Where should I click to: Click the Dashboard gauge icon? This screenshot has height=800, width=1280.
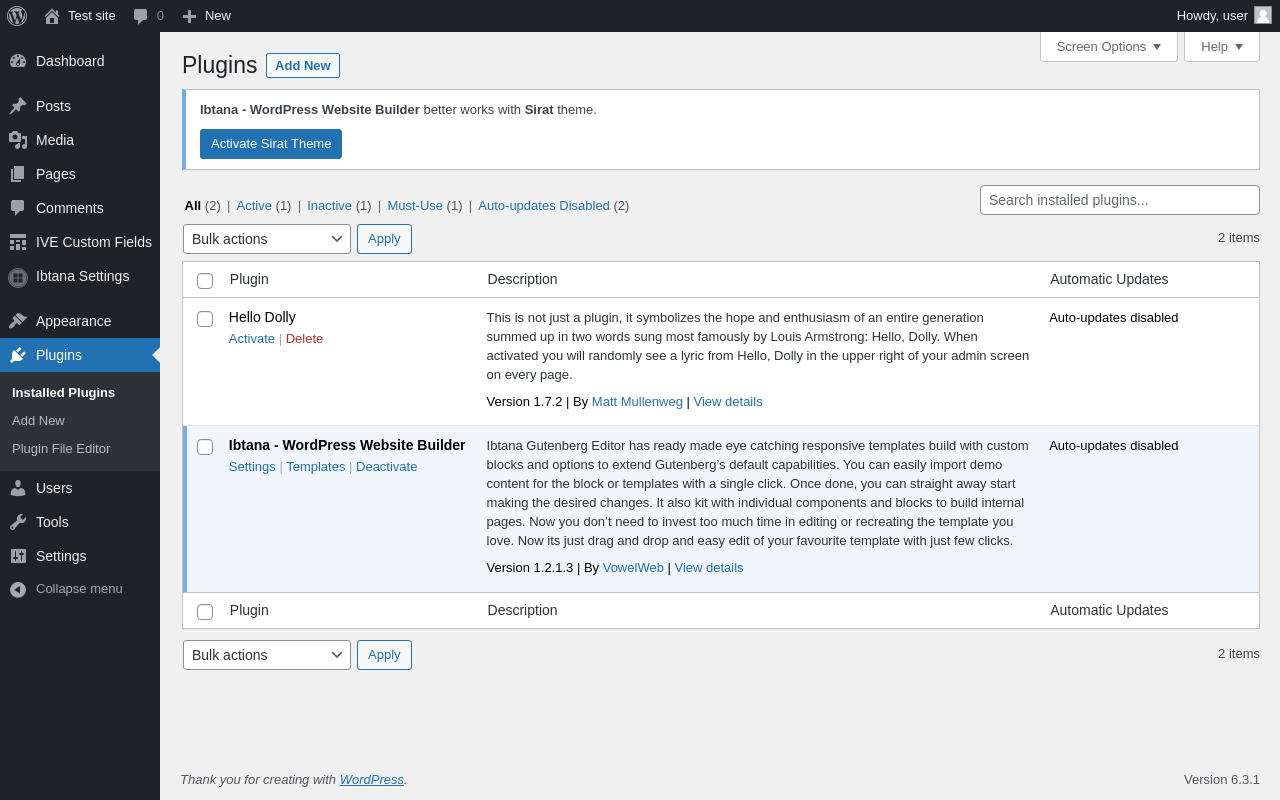point(18,61)
